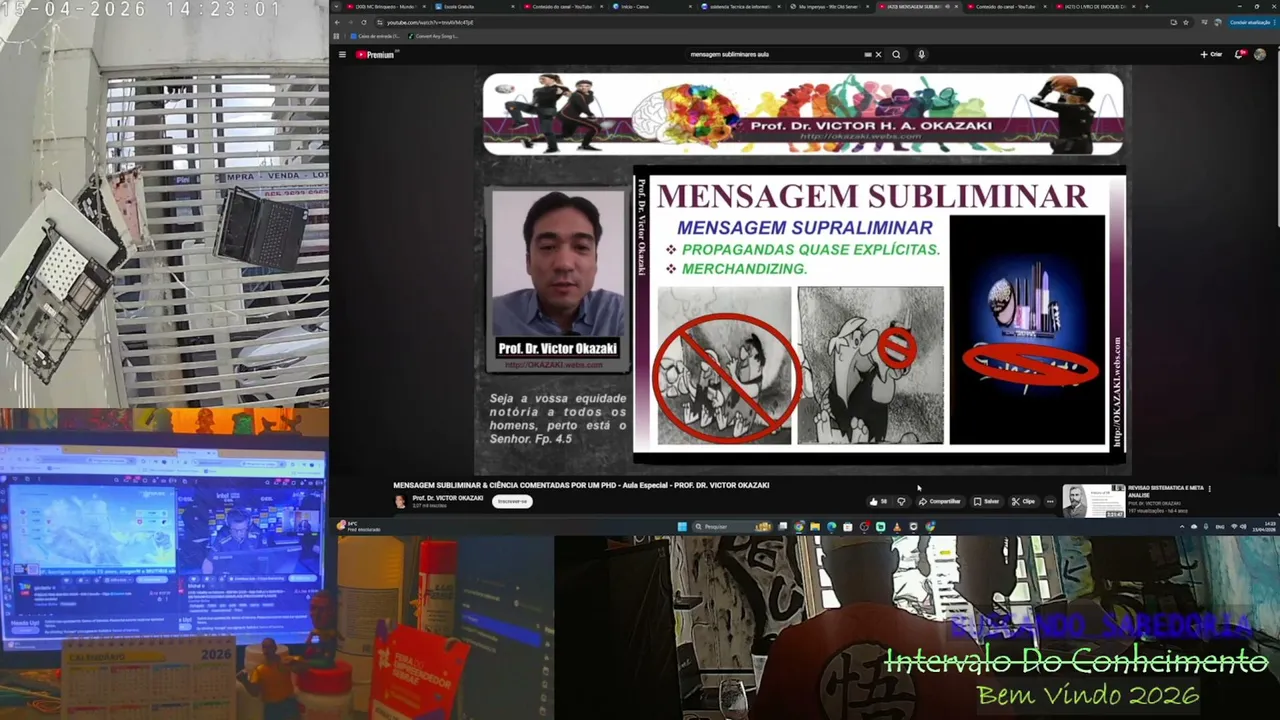Focus the YouTube search field

(x=775, y=55)
